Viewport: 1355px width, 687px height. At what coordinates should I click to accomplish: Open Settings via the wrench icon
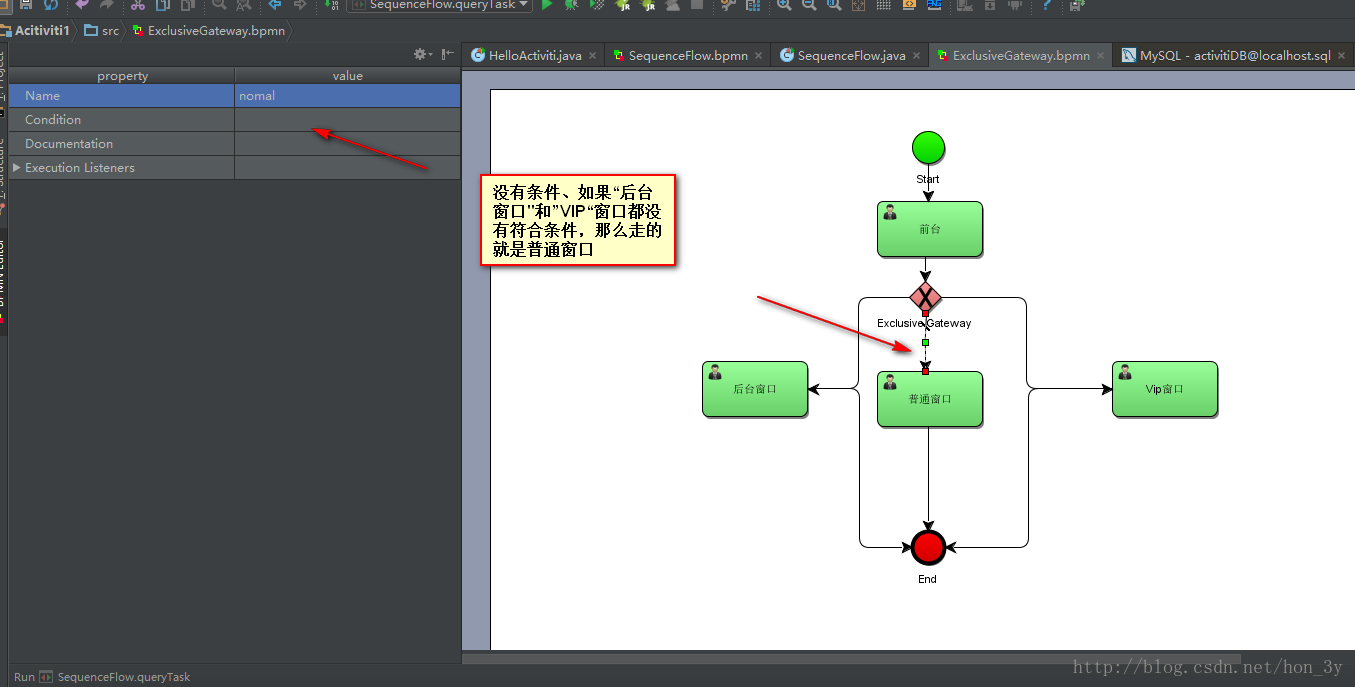coord(728,4)
